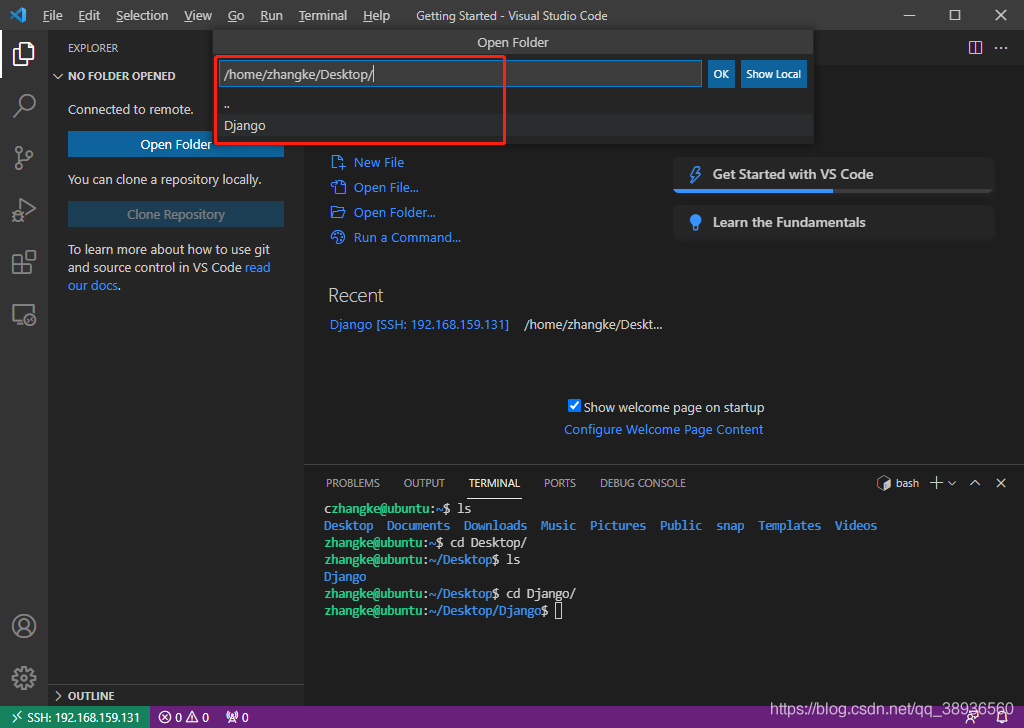Click the Run a Command palette icon
Screen dimensions: 1024x728
[338, 237]
